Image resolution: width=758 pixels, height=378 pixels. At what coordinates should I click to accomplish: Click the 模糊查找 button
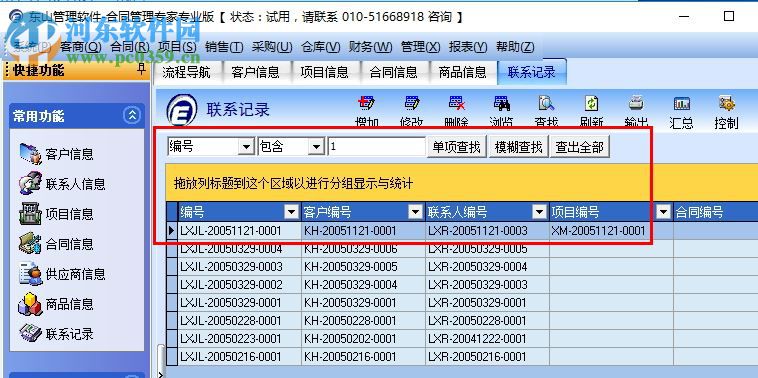519,146
